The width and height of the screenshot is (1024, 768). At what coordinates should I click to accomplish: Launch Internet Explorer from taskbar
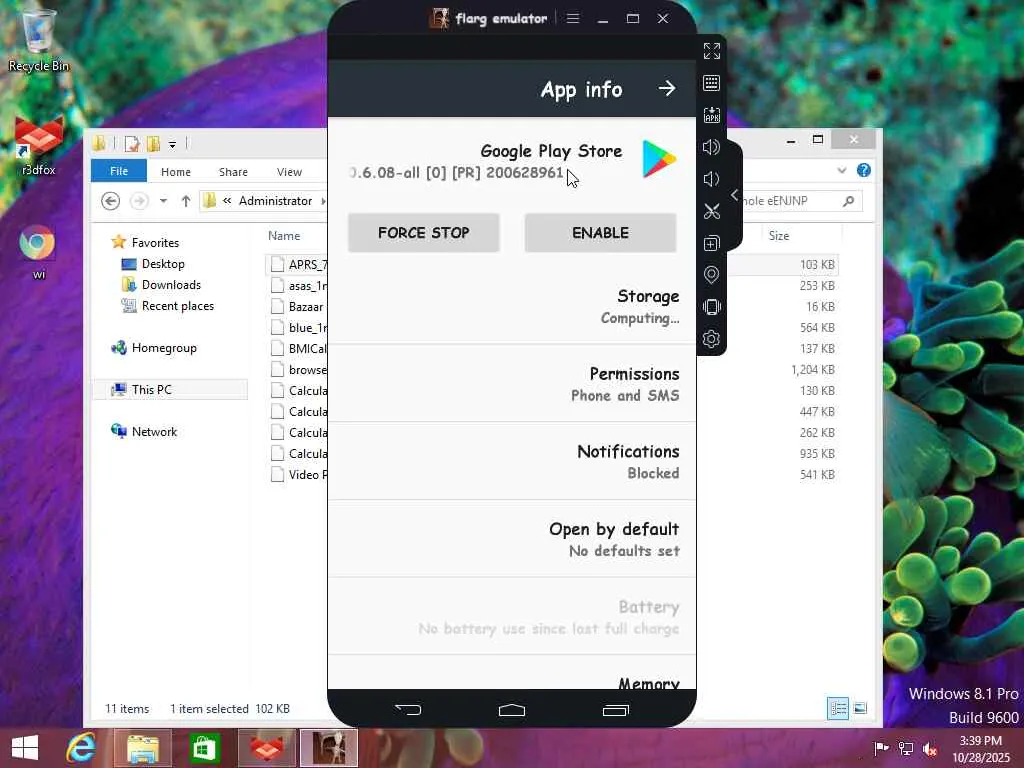[x=81, y=748]
